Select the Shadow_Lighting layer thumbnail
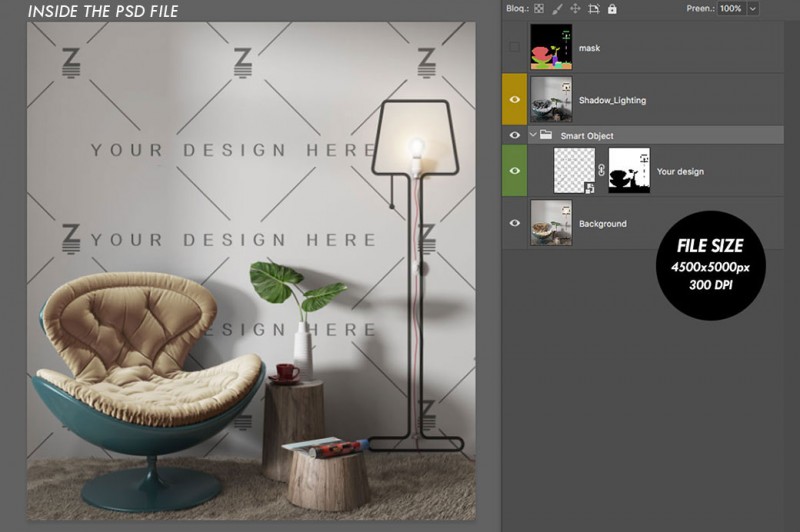800x532 pixels. [551, 99]
